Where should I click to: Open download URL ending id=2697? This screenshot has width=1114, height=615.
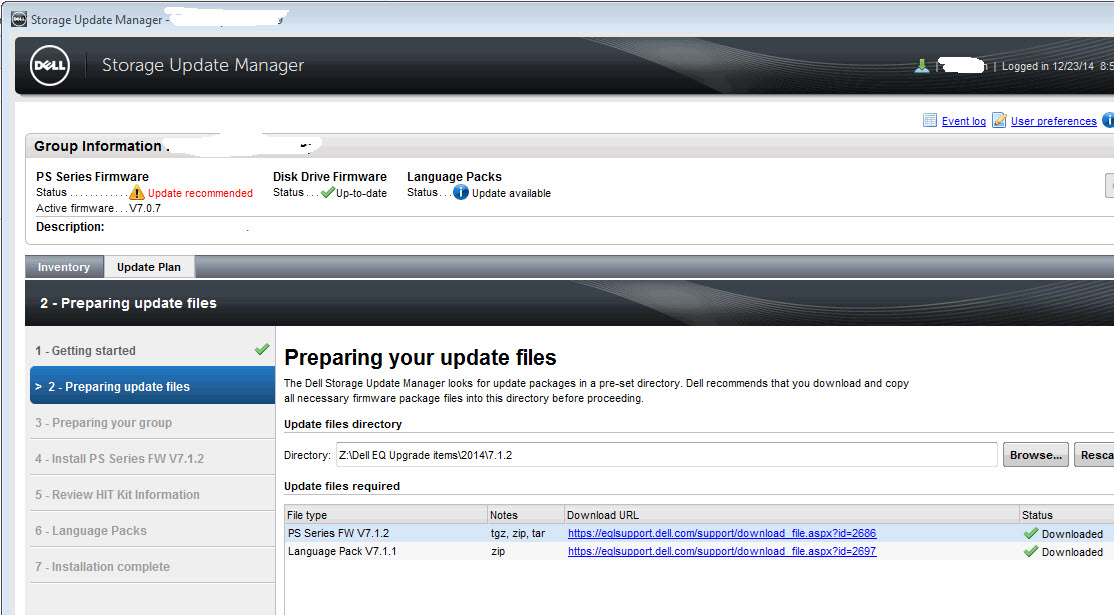point(722,551)
